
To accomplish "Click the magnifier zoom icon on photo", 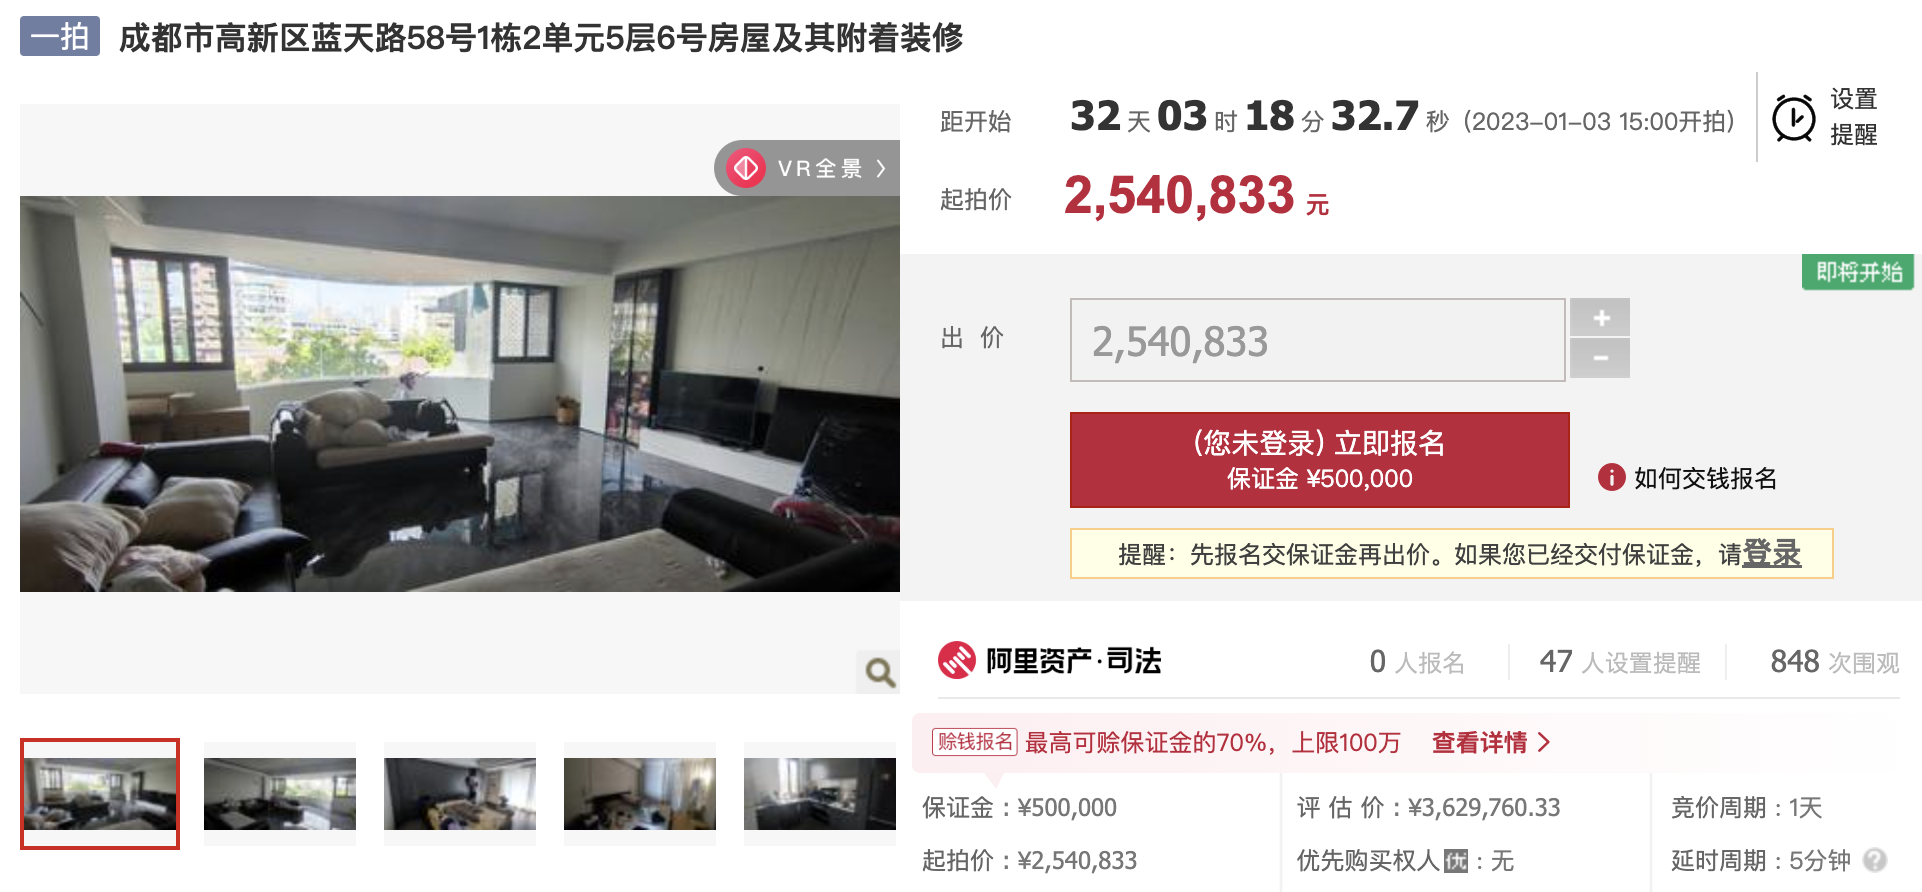I will tap(879, 672).
